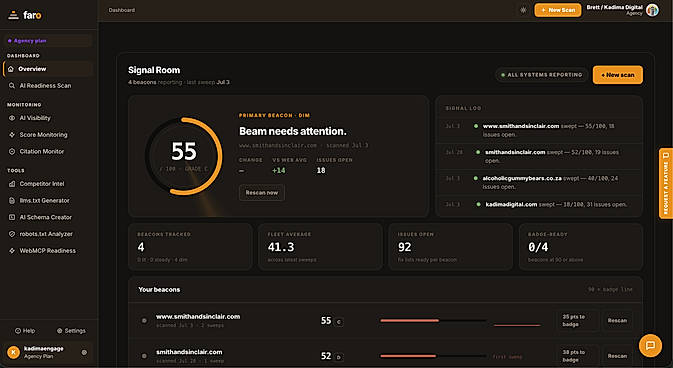This screenshot has width=673, height=368.
Task: Click the WebMCP Readiness icon
Action: 12,250
